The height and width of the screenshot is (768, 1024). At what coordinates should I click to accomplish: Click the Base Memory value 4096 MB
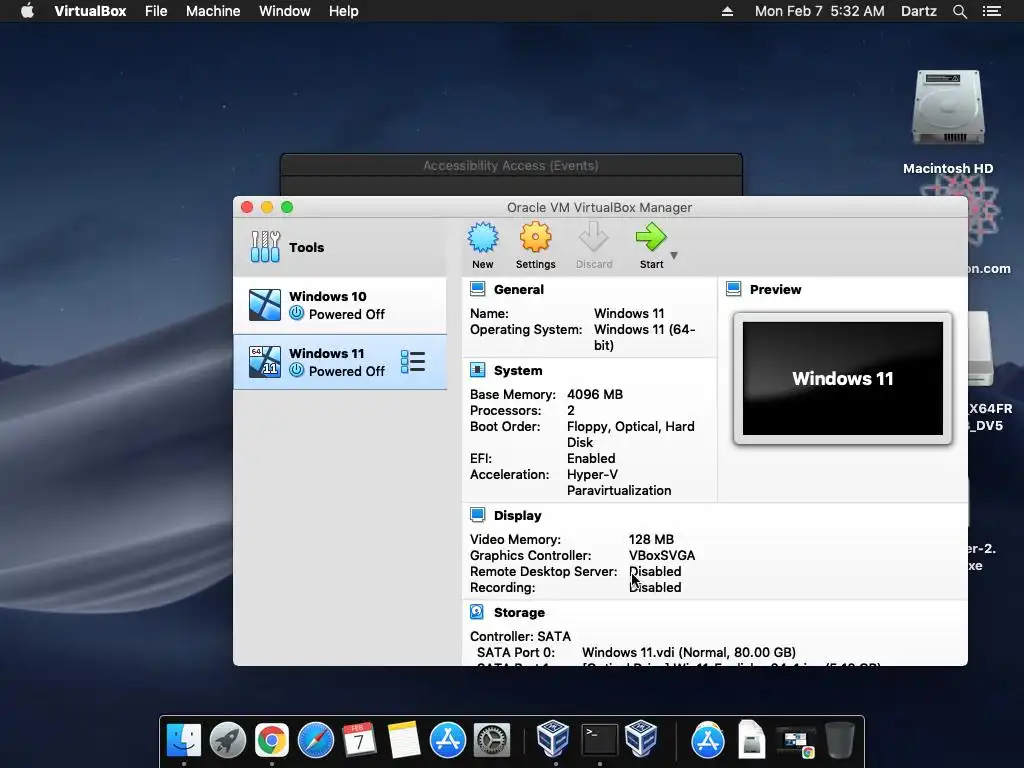595,394
